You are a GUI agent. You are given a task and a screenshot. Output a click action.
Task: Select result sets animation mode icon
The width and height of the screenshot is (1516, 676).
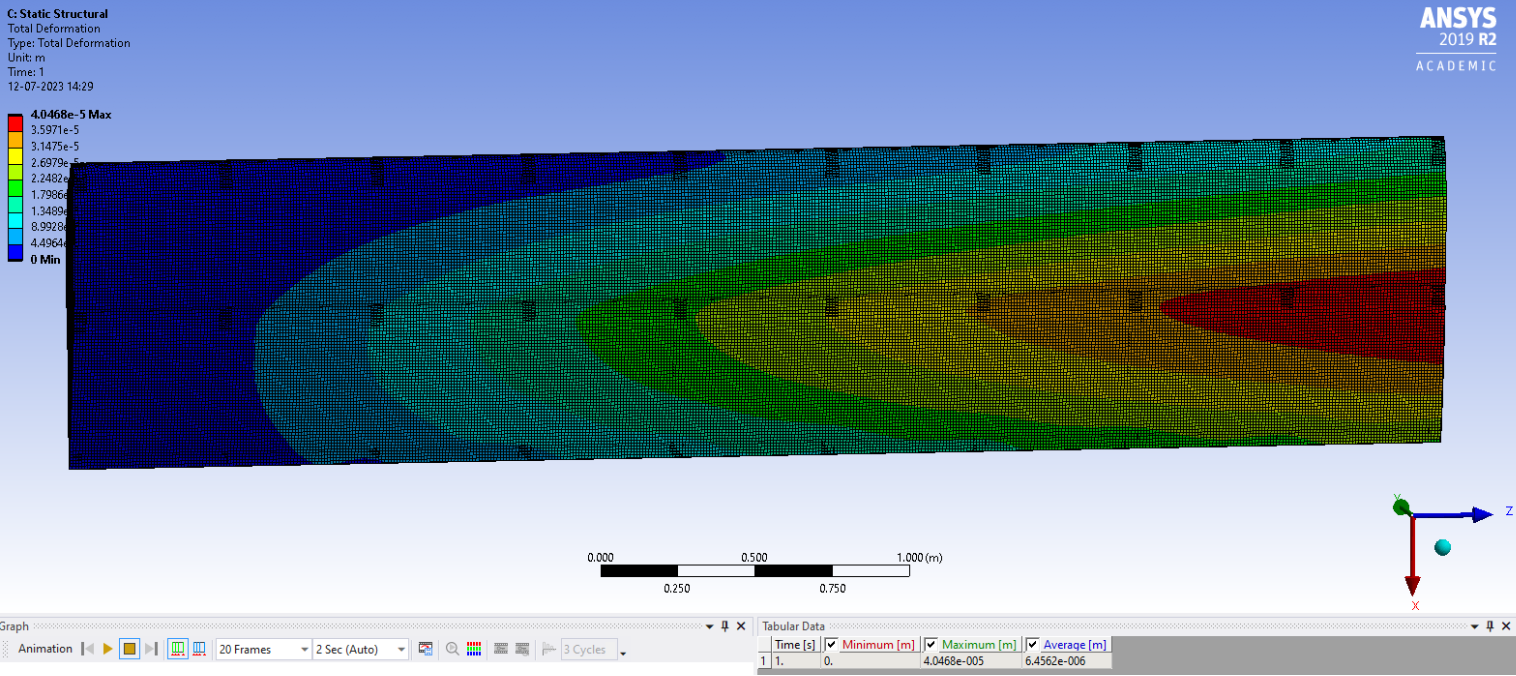[x=199, y=649]
